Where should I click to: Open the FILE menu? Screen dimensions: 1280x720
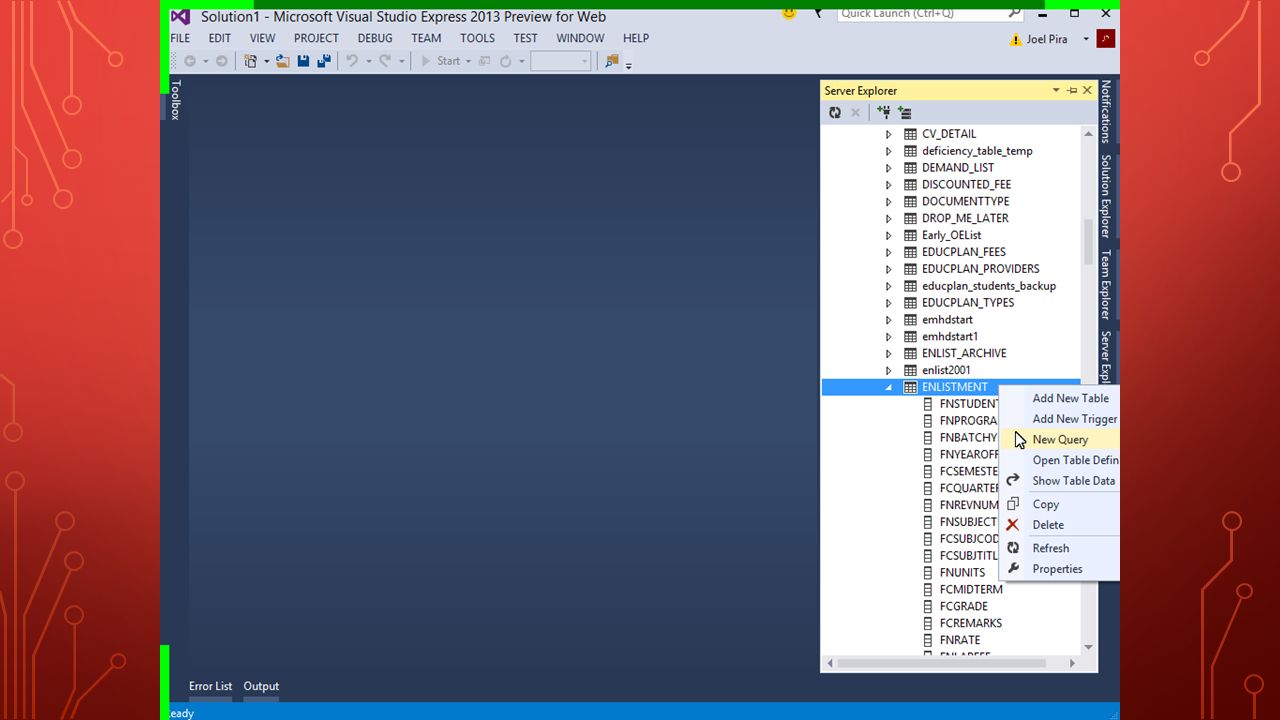(x=180, y=38)
